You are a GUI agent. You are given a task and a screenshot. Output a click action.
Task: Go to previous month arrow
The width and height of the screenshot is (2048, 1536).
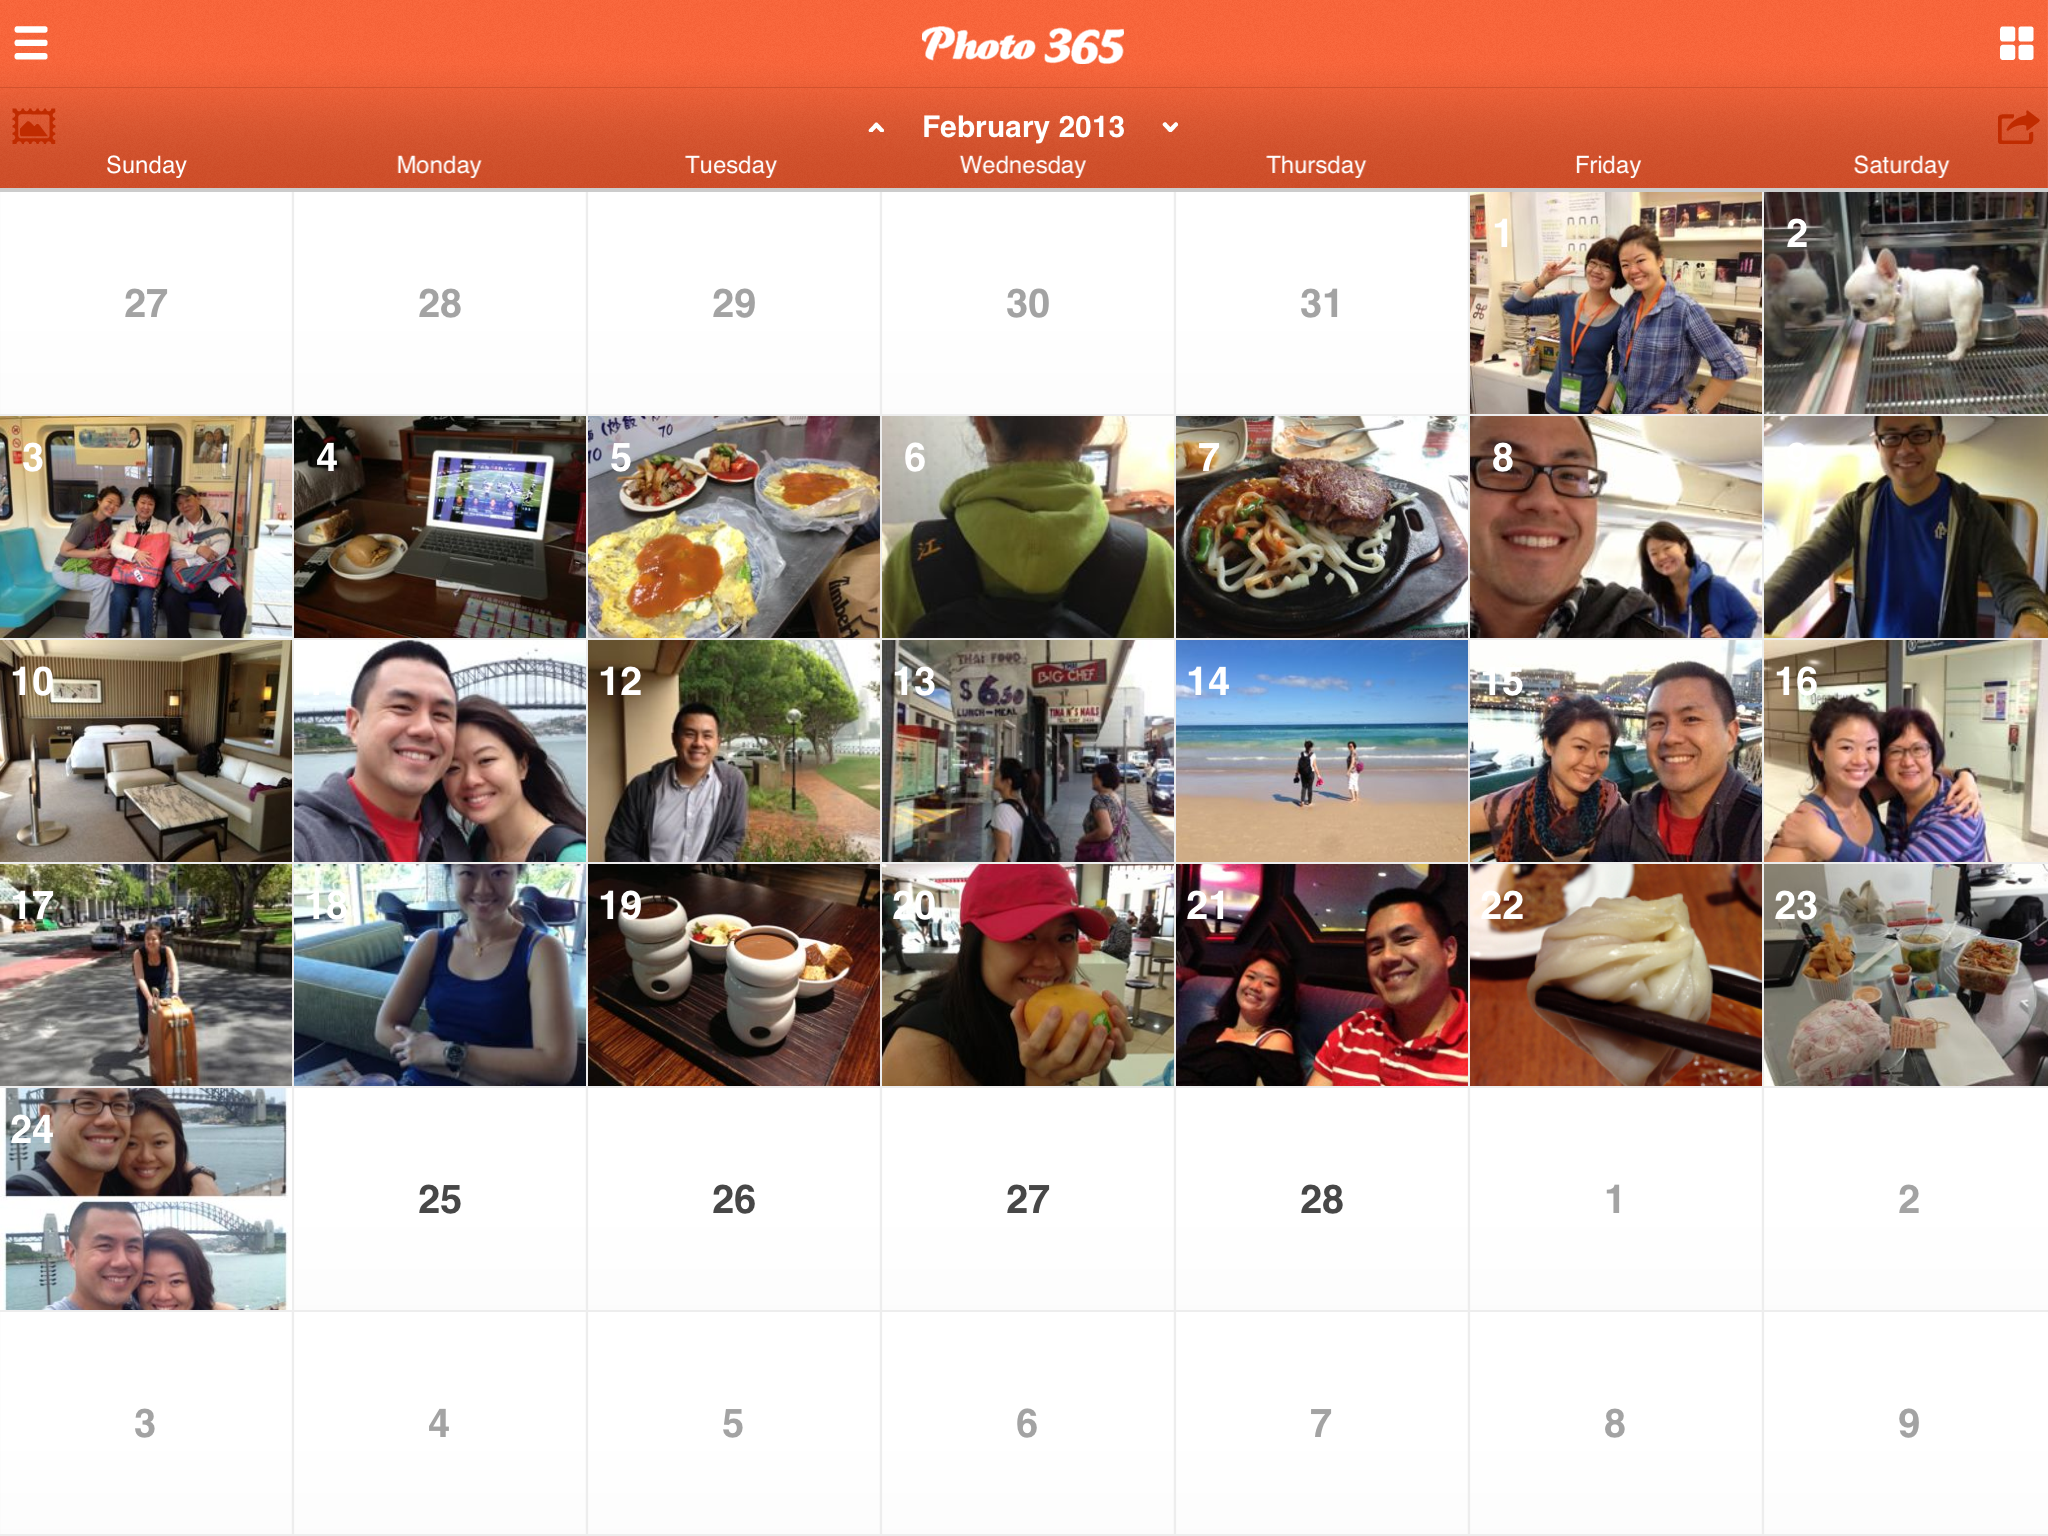point(876,128)
